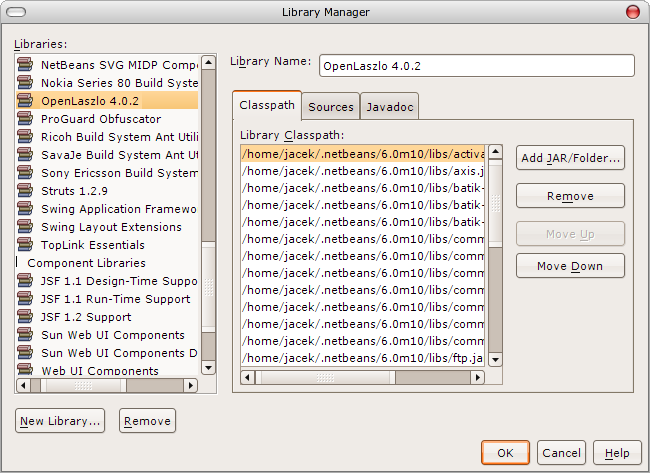The height and width of the screenshot is (473, 650).
Task: Click the Add JAR/Folder button
Action: click(x=570, y=158)
